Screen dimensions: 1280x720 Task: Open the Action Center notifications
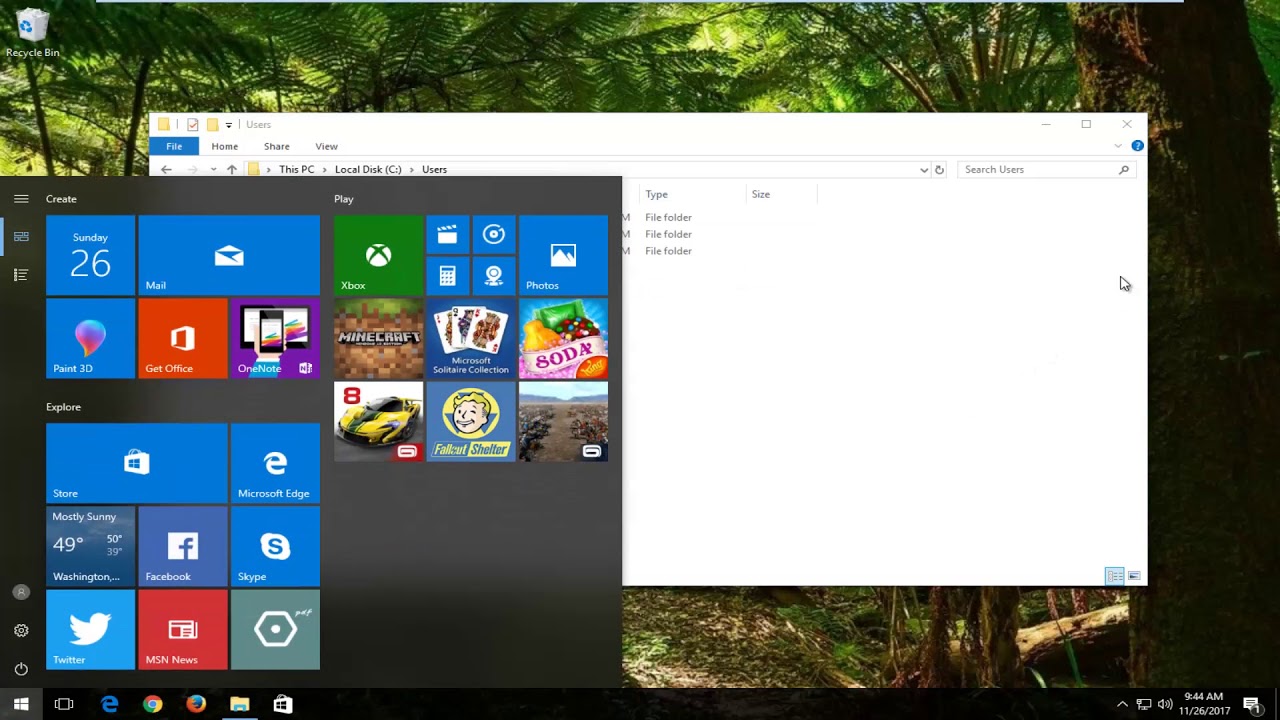pos(1251,705)
